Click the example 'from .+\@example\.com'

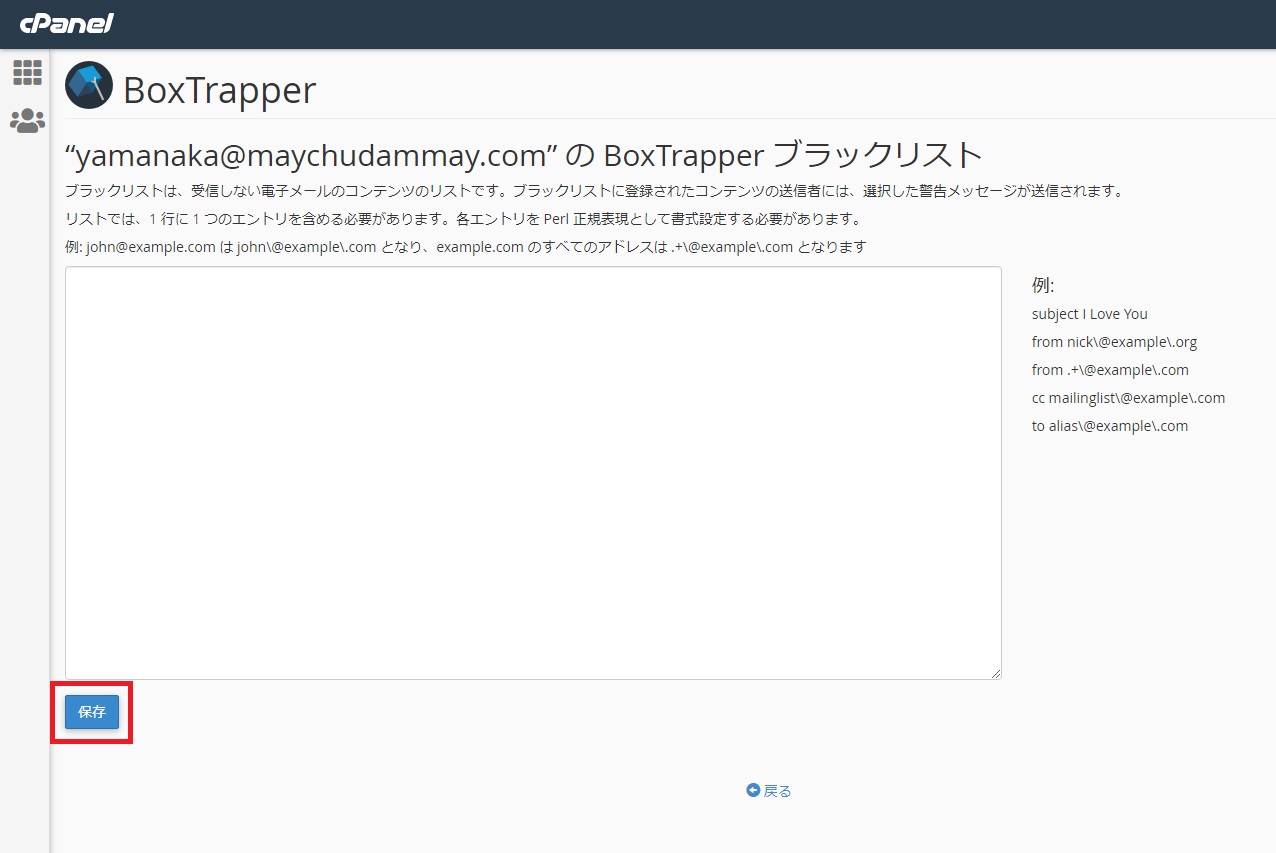pos(1110,370)
